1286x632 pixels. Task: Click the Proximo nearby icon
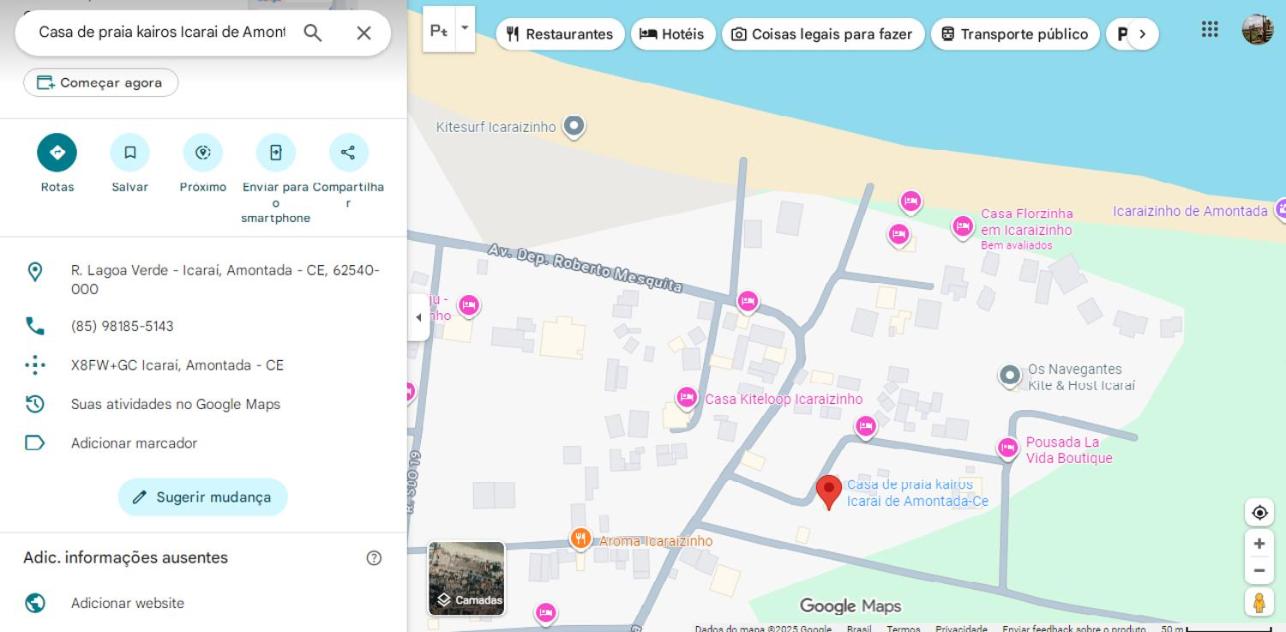click(203, 153)
